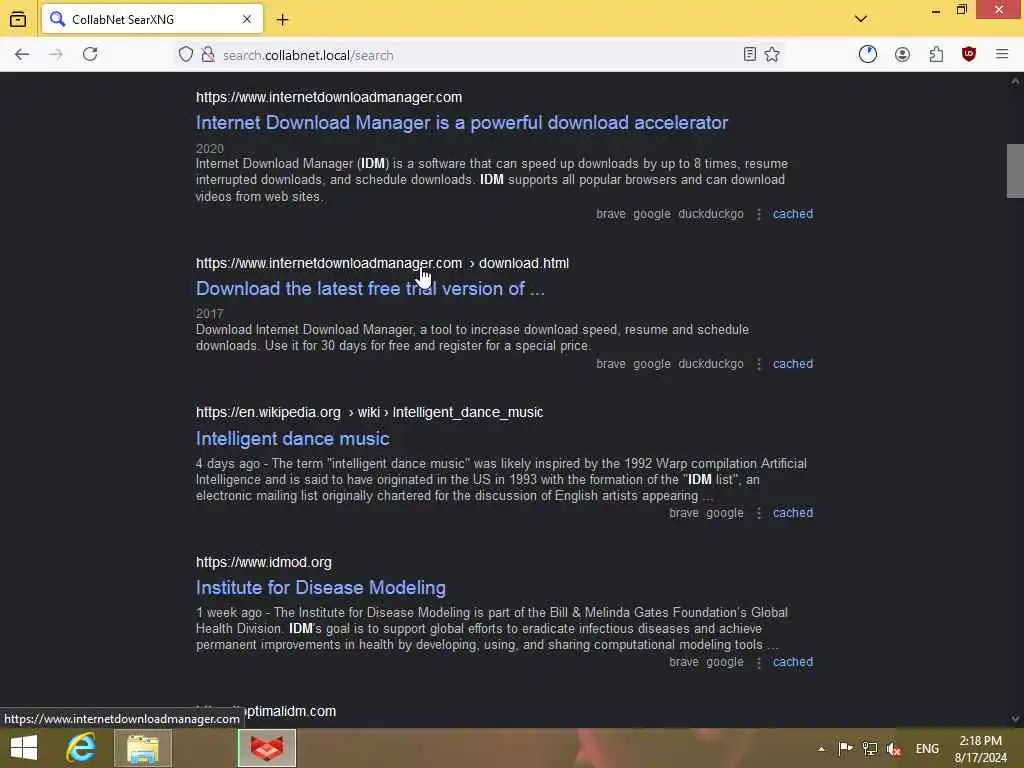Open a new tab with plus button
The height and width of the screenshot is (768, 1024).
point(282,20)
